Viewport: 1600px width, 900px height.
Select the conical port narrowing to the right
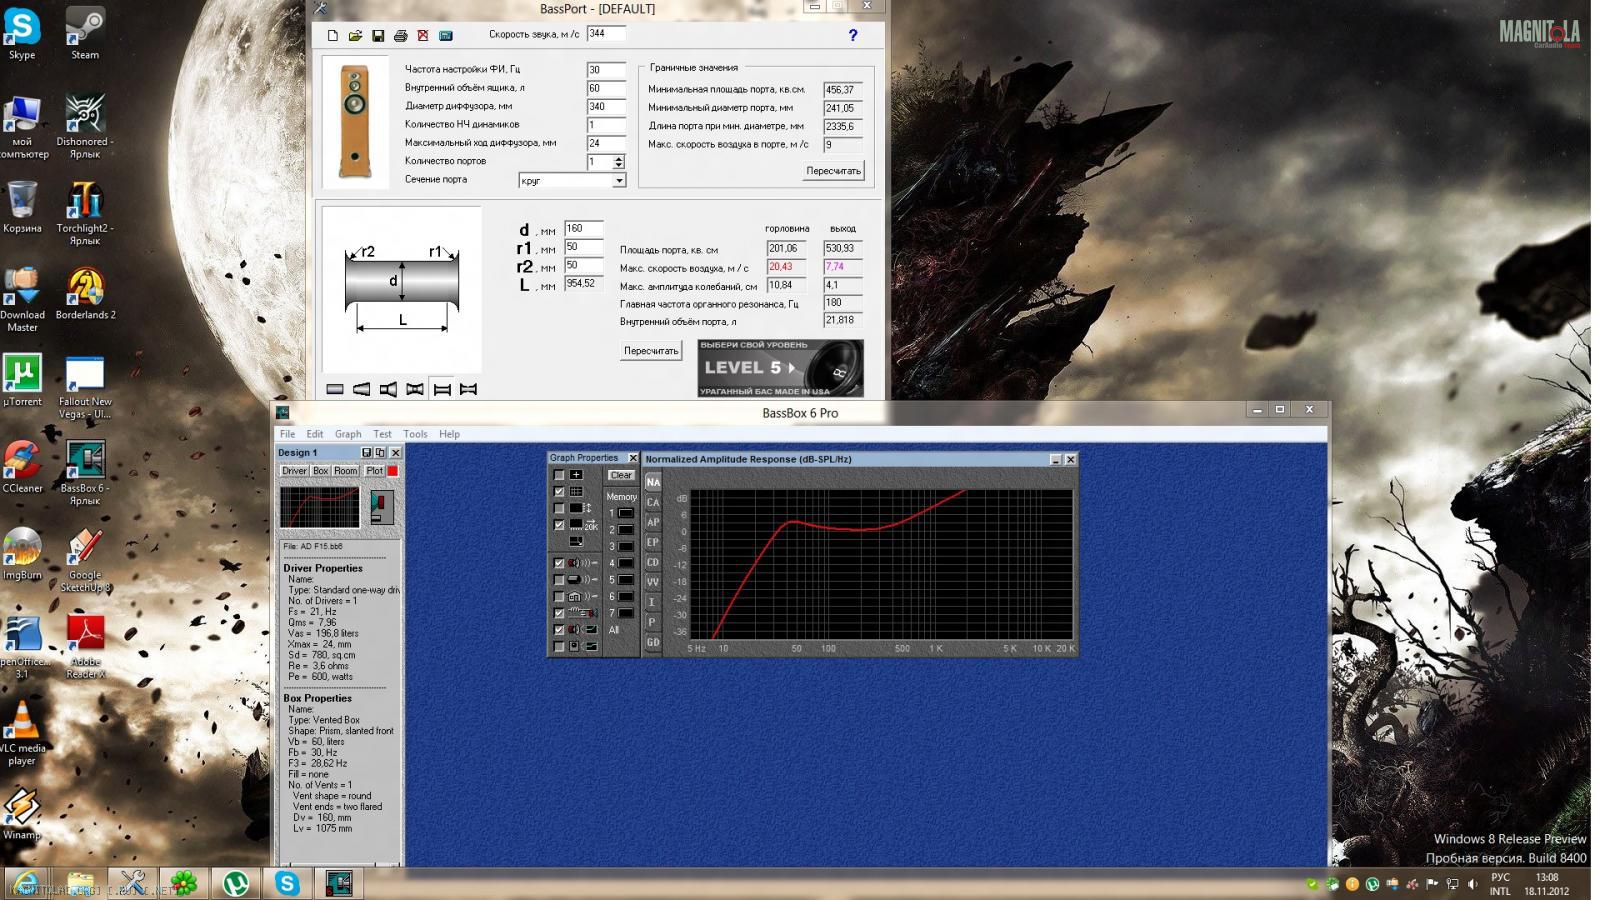click(x=362, y=389)
